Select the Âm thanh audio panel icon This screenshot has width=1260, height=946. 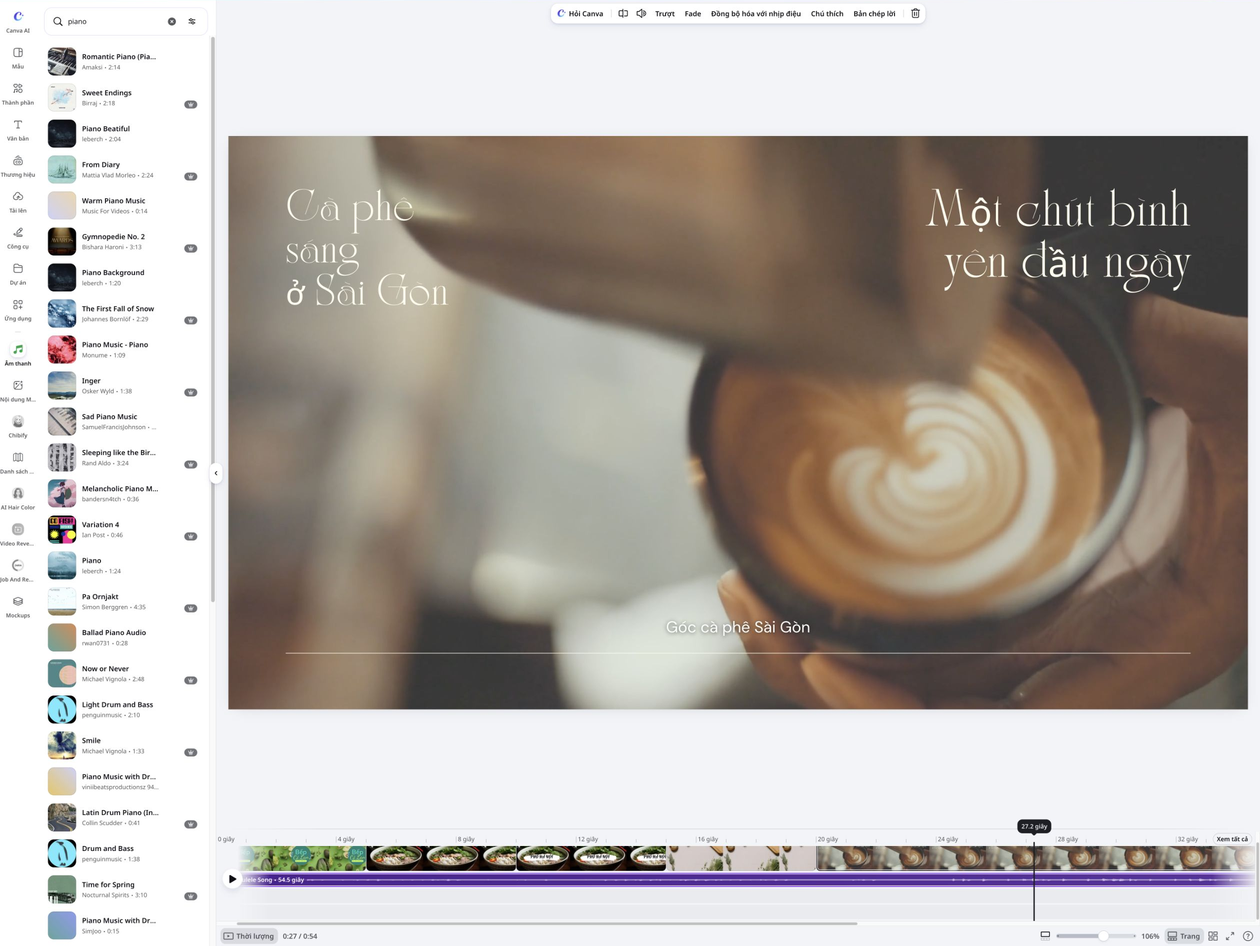[18, 350]
